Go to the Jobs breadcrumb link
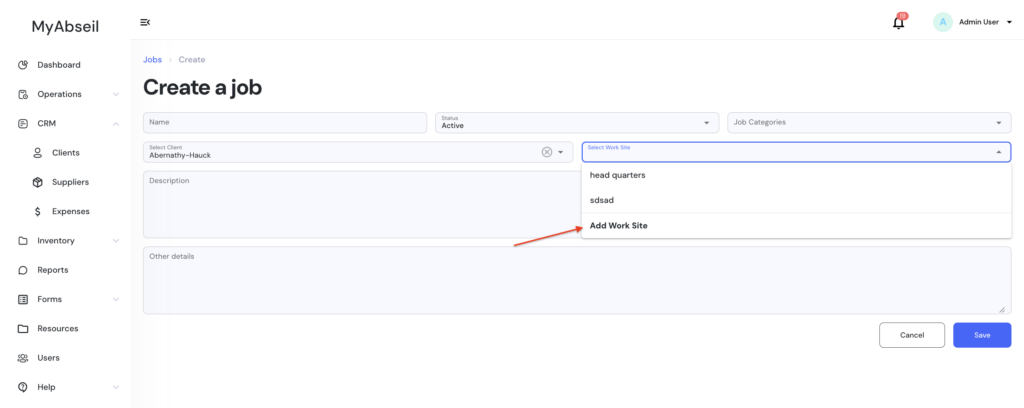The height and width of the screenshot is (408, 1024). (x=153, y=60)
